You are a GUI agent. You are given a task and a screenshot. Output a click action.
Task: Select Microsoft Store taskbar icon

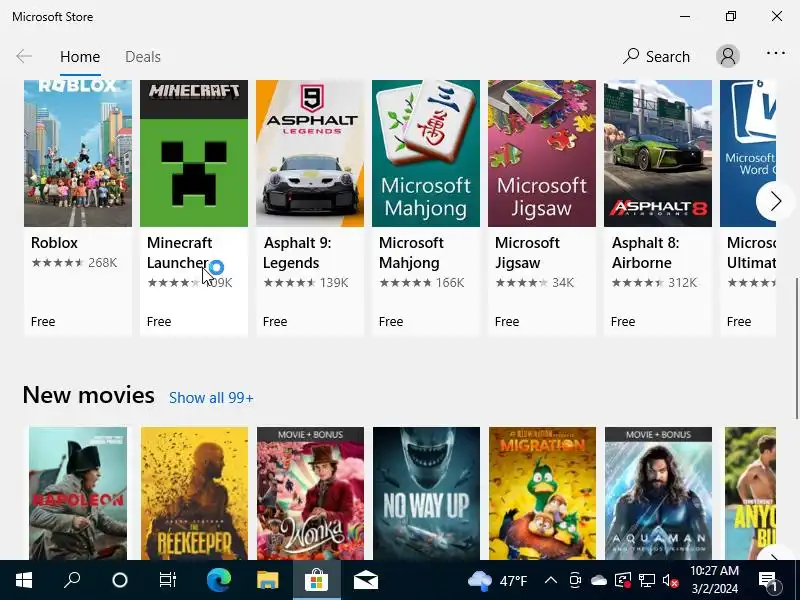[317, 580]
